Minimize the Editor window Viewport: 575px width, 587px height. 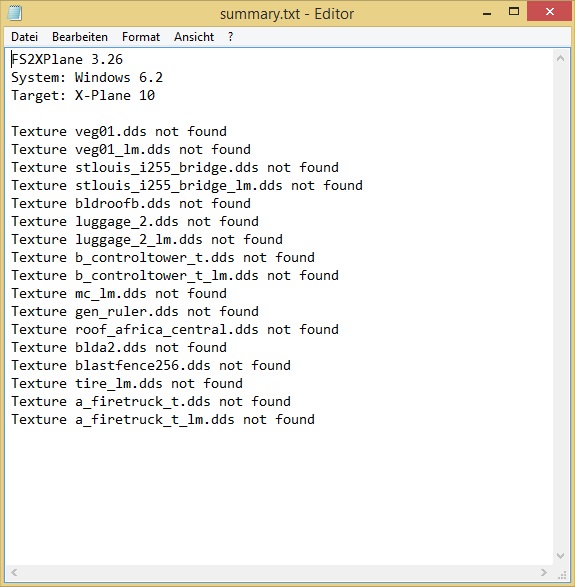tap(487, 13)
